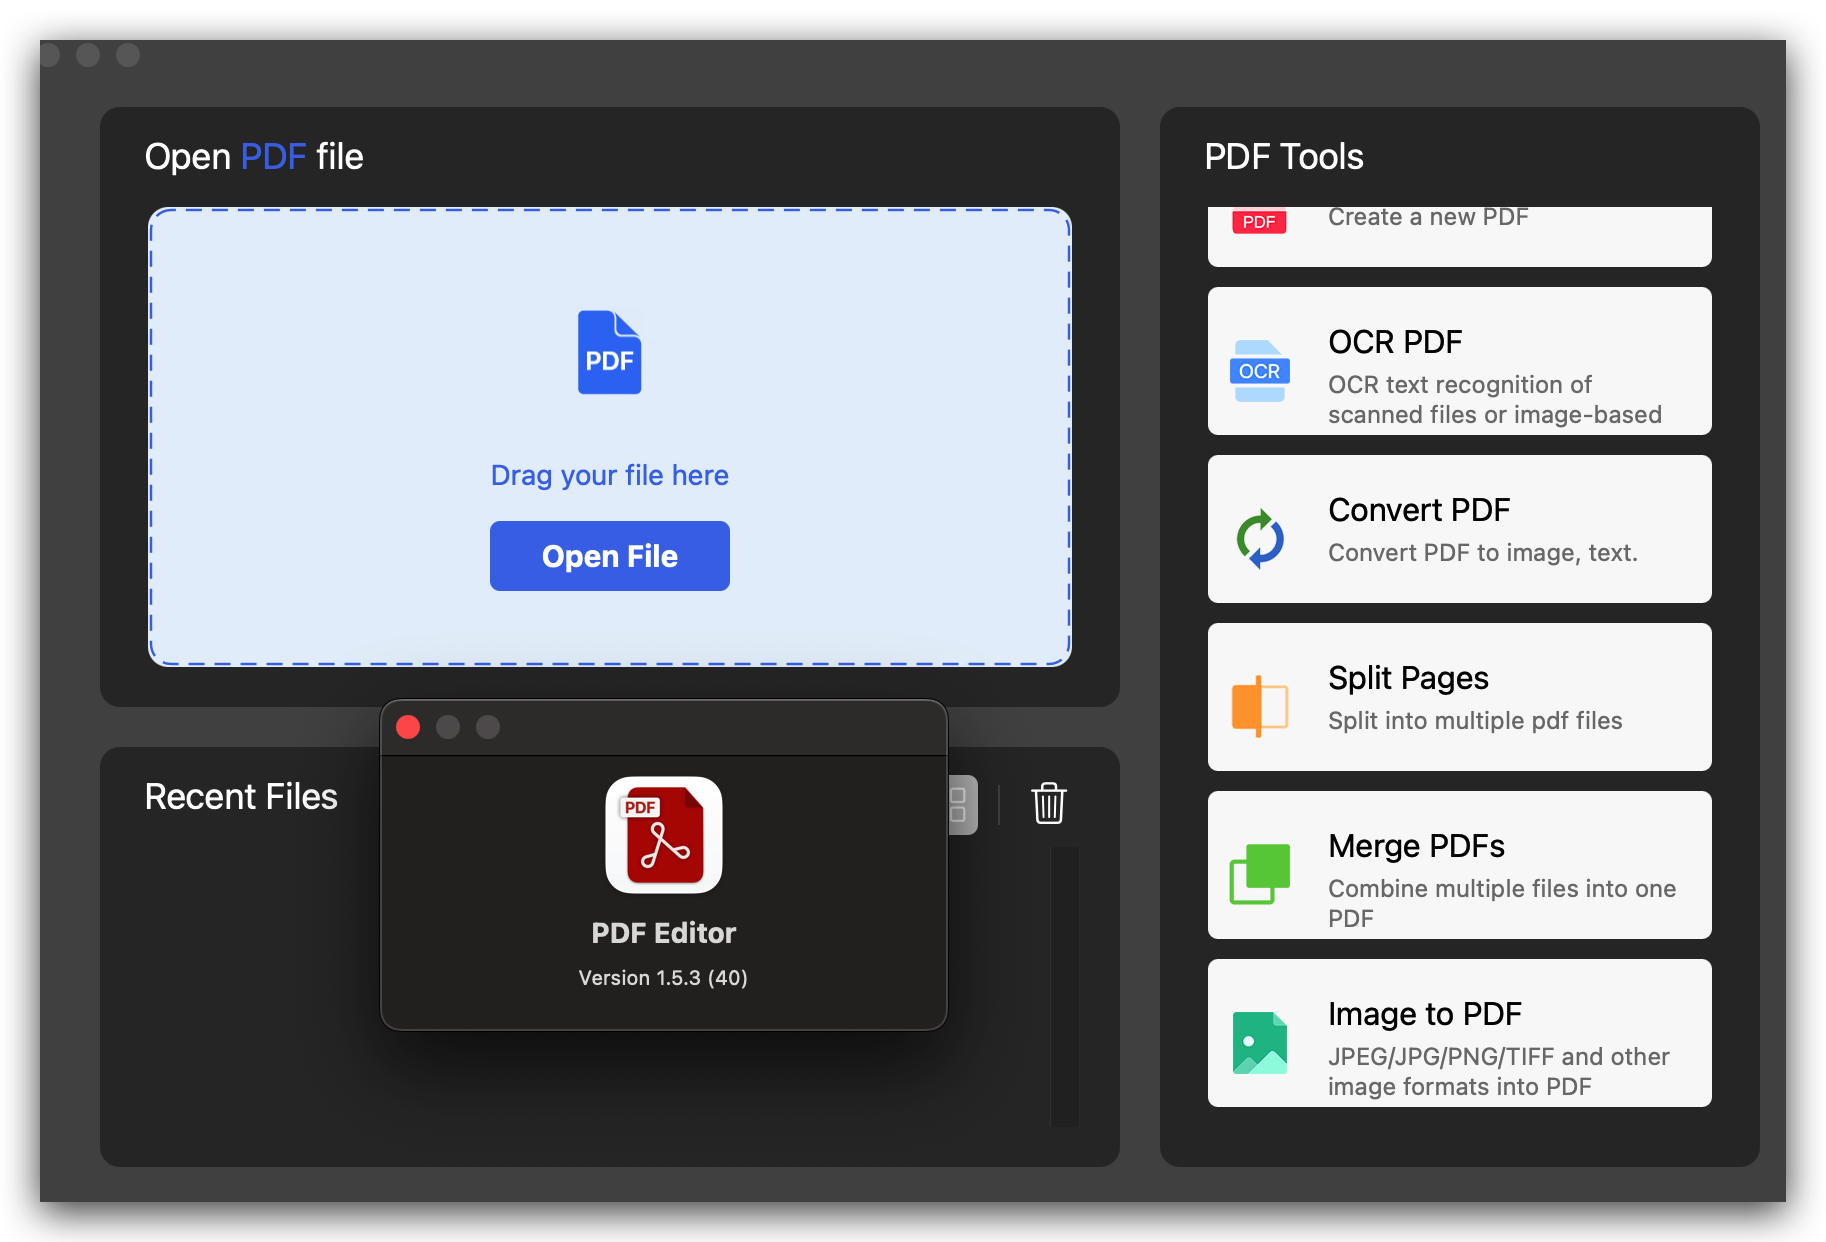Select the Convert PDF title text

click(1418, 510)
